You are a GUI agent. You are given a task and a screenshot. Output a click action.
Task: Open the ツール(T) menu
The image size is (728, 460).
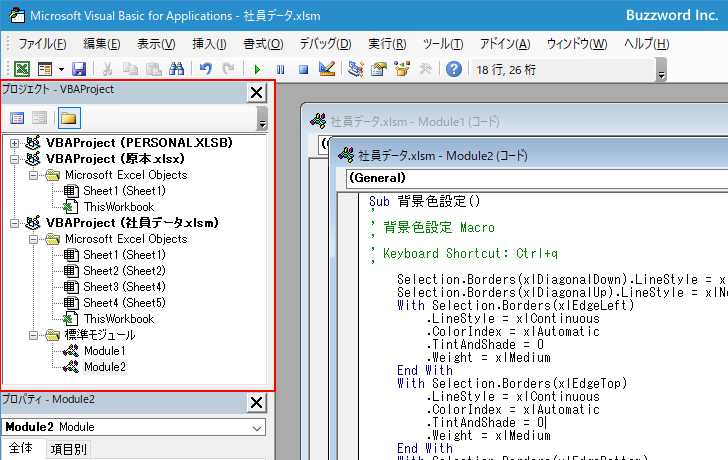[443, 44]
